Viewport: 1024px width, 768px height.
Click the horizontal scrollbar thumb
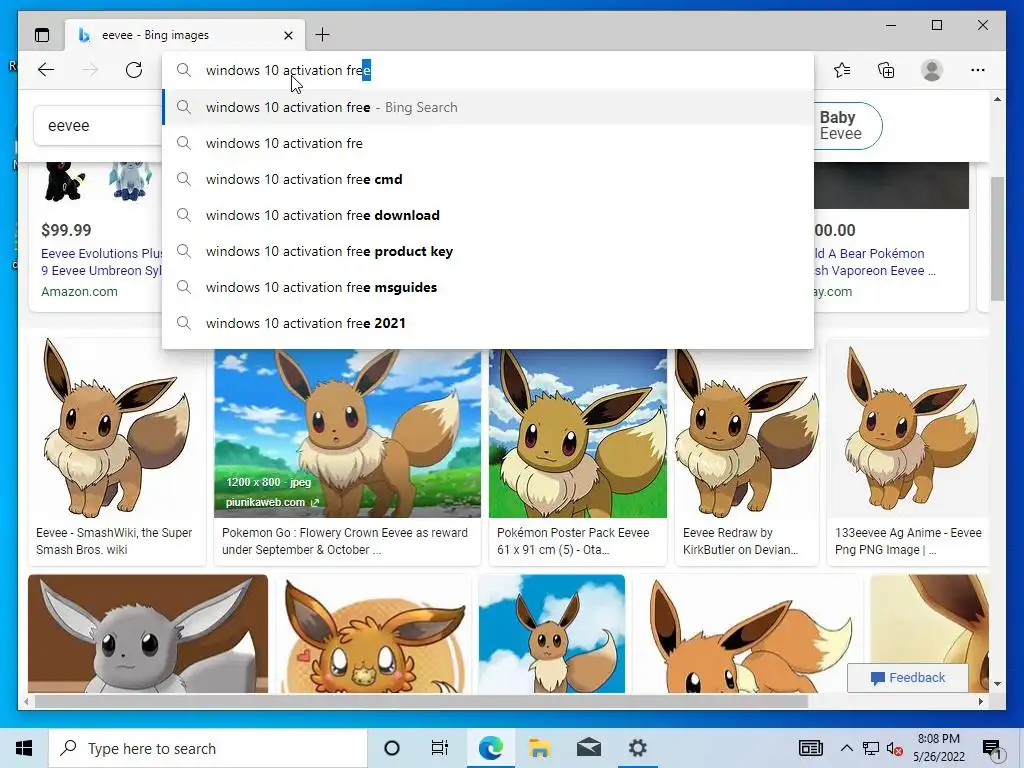point(421,701)
